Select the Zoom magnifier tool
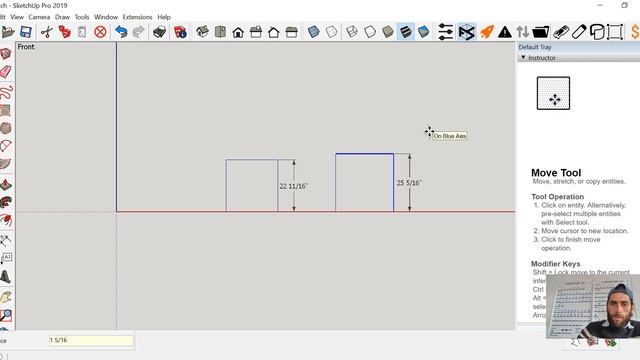The image size is (640, 360). coord(6,316)
